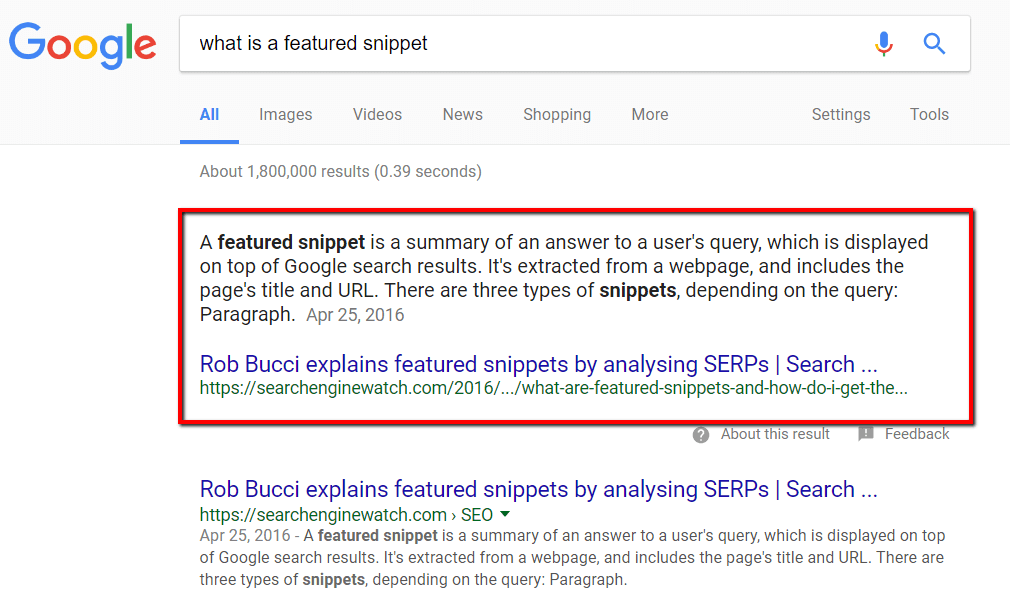The height and width of the screenshot is (608, 1010).
Task: Open the News search category
Action: 462,114
